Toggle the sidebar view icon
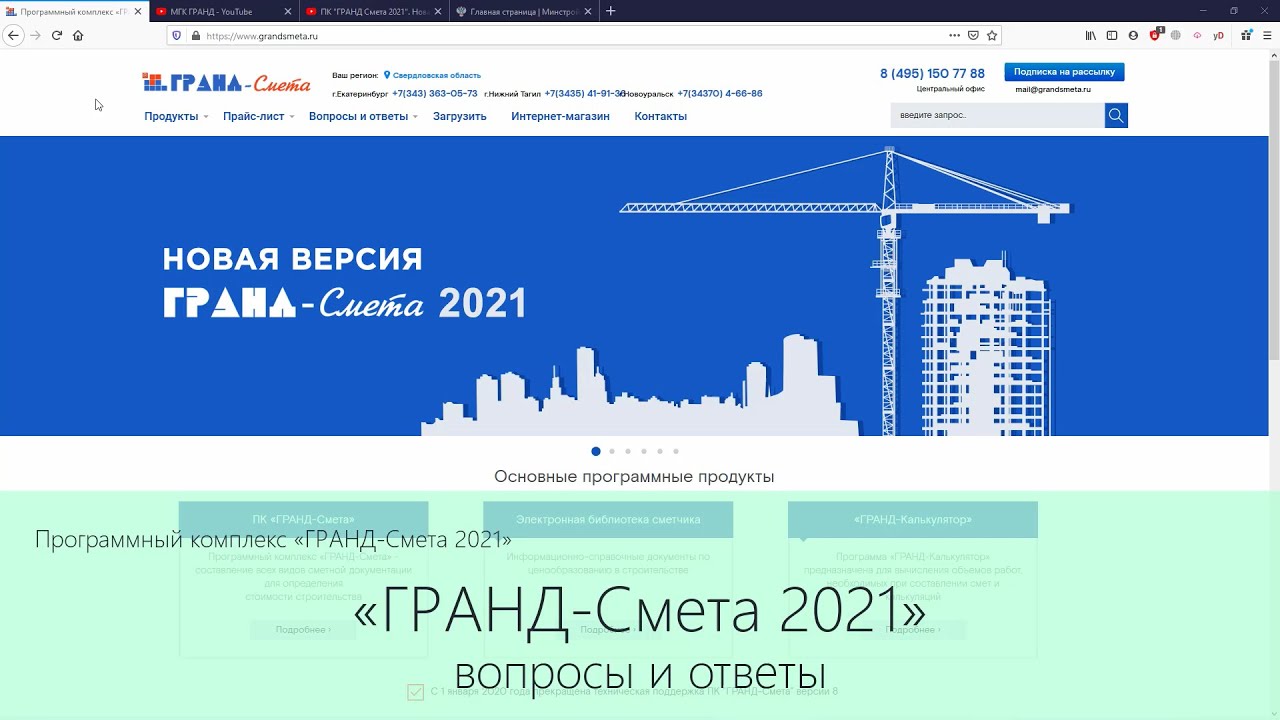 pos(1112,35)
